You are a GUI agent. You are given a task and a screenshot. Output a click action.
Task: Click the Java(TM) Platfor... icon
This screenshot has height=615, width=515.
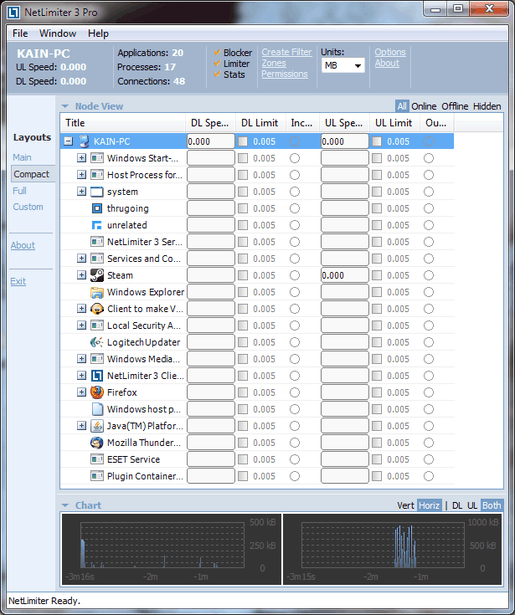97,426
